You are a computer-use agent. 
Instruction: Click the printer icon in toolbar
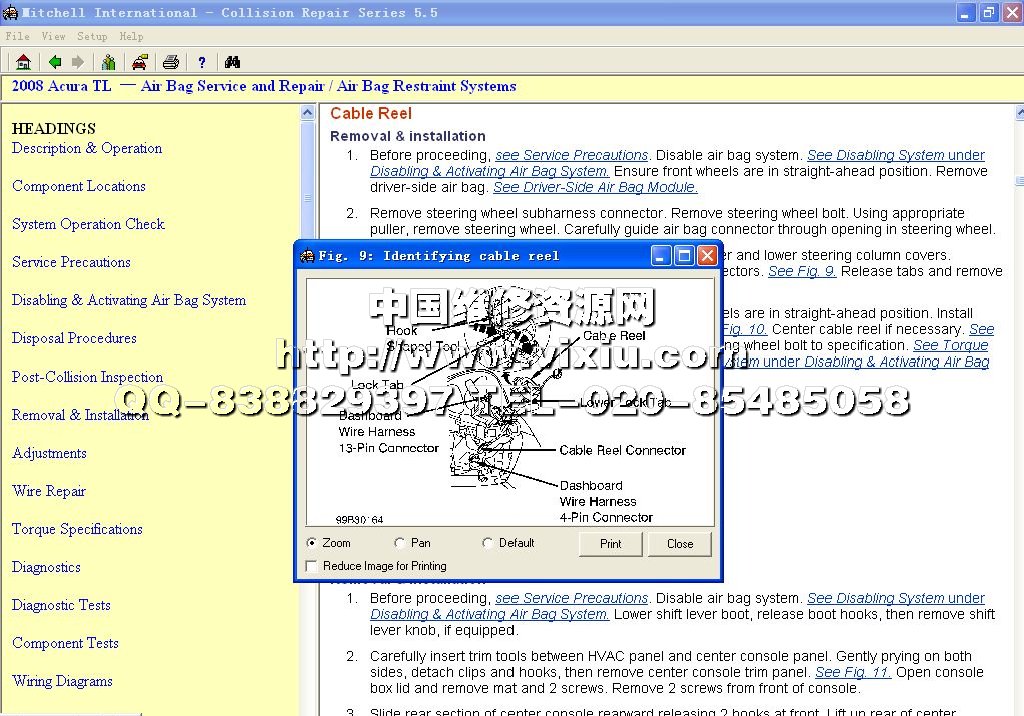170,62
